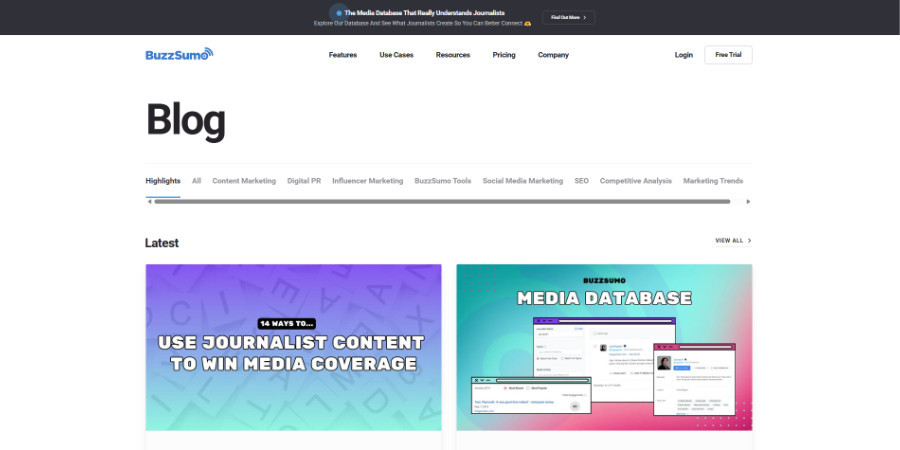
Task: Open the Company menu
Action: coord(553,55)
